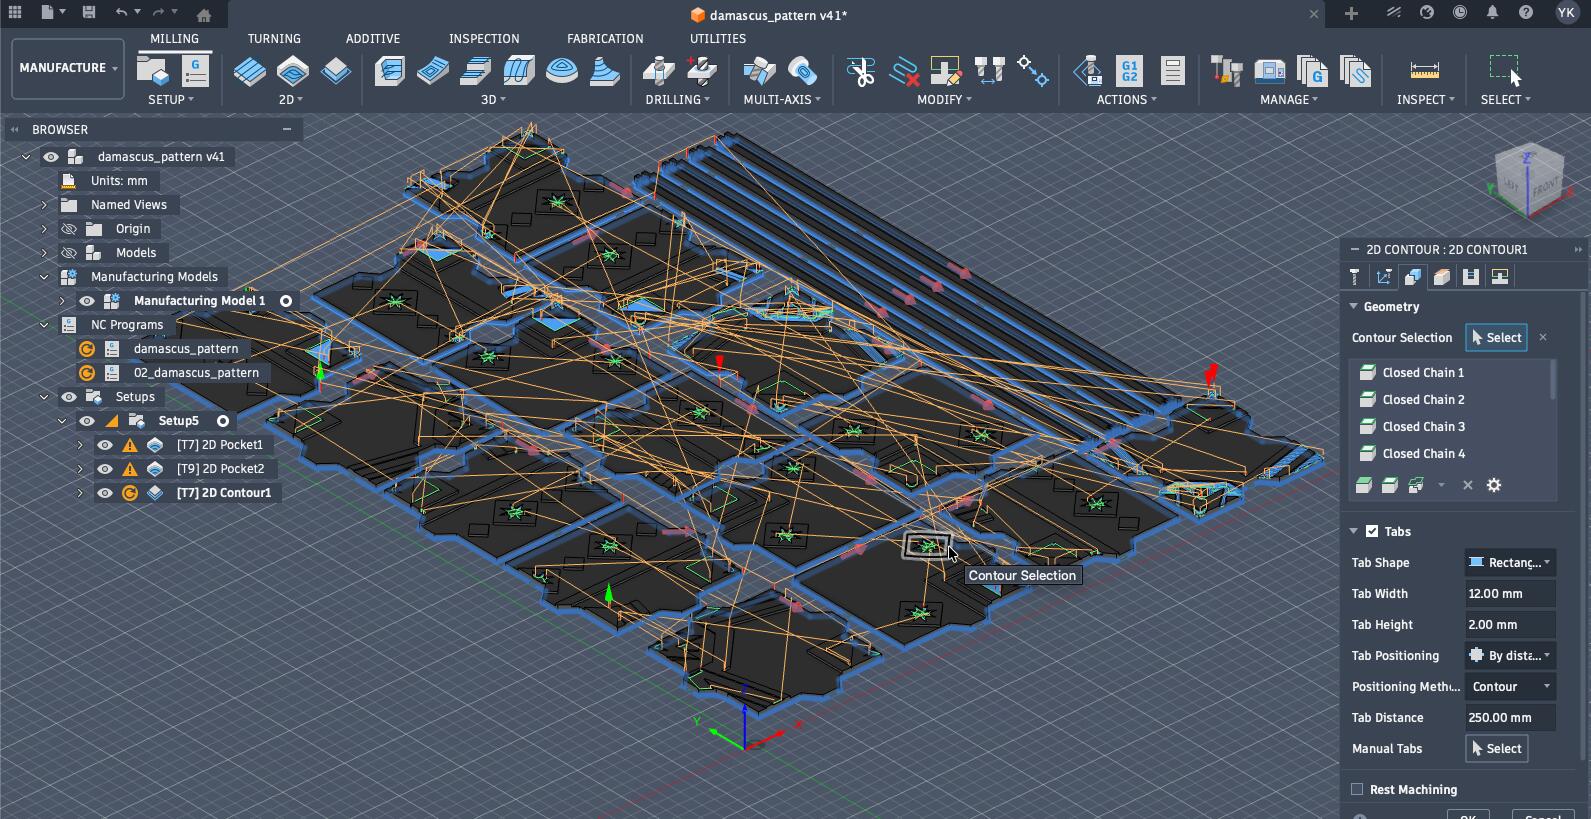Click the Home icon in the title bar
The image size is (1591, 819).
coord(204,14)
